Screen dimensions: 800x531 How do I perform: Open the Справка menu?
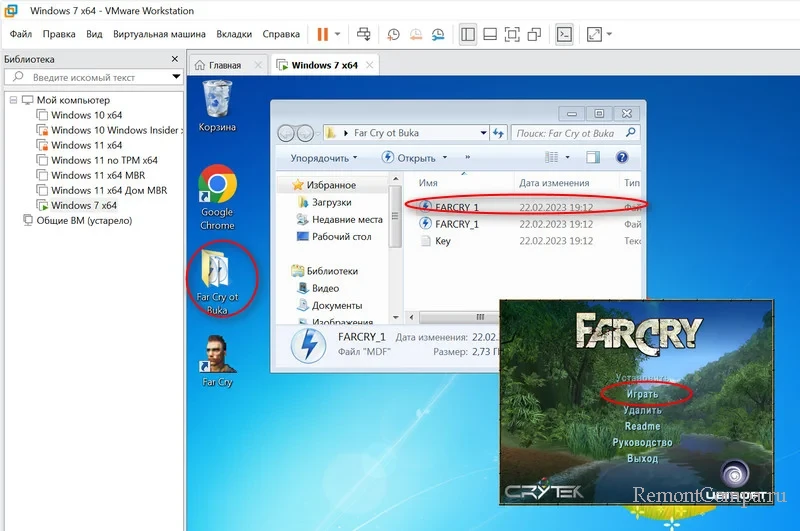(x=281, y=34)
